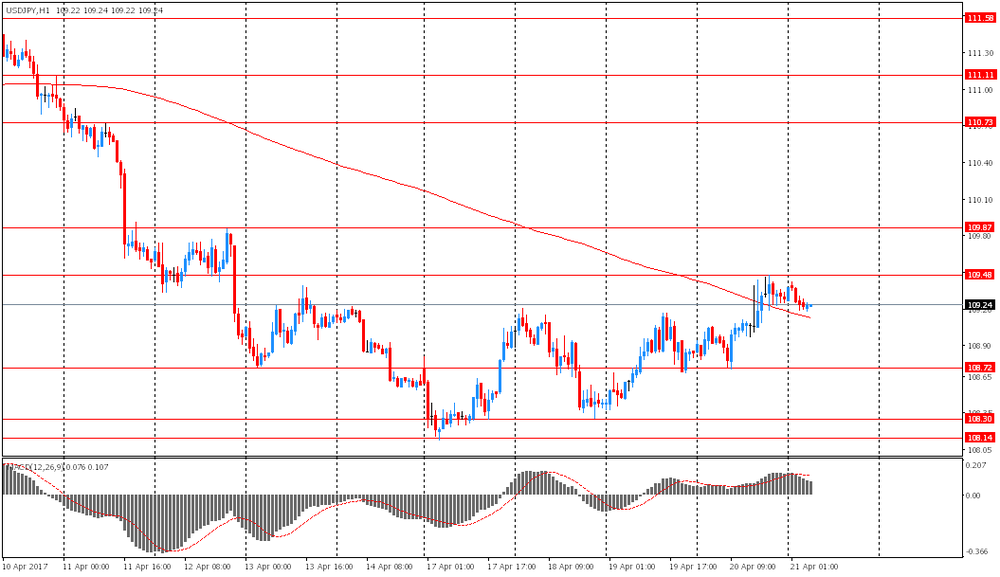Click the 108.65 price axis value

pos(980,377)
